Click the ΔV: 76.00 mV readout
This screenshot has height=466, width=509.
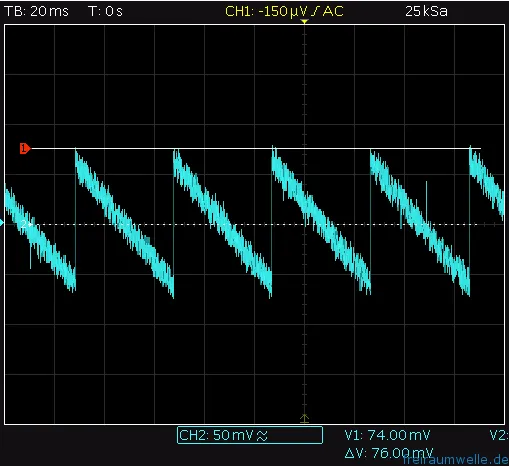[388, 453]
